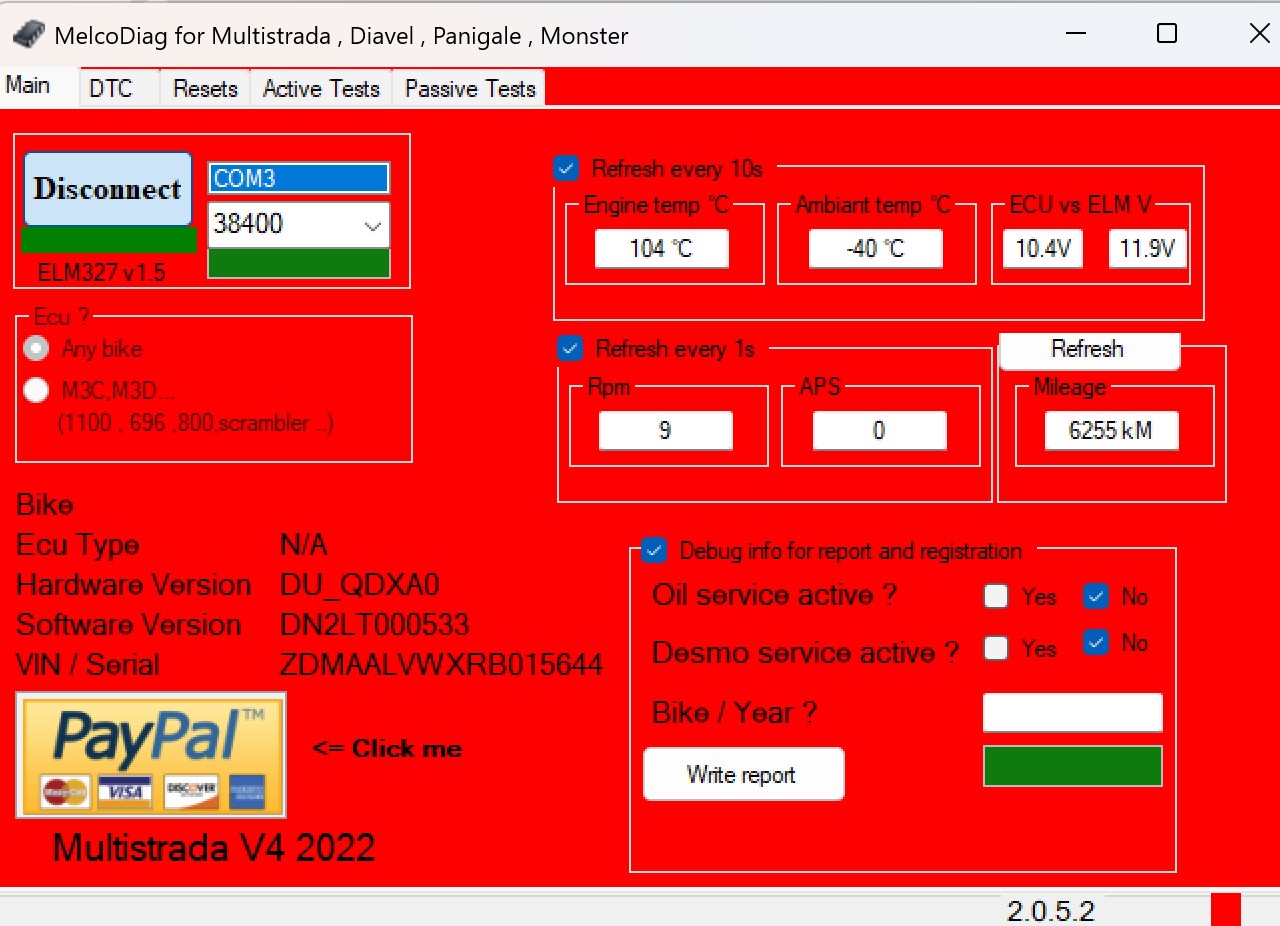Image resolution: width=1280 pixels, height=926 pixels.
Task: Maximize the MelcoDiag window
Action: point(1166,34)
